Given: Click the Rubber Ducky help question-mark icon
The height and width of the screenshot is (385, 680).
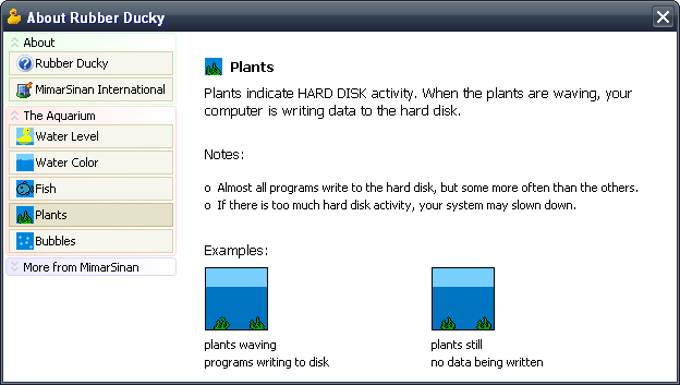Looking at the screenshot, I should 25,64.
